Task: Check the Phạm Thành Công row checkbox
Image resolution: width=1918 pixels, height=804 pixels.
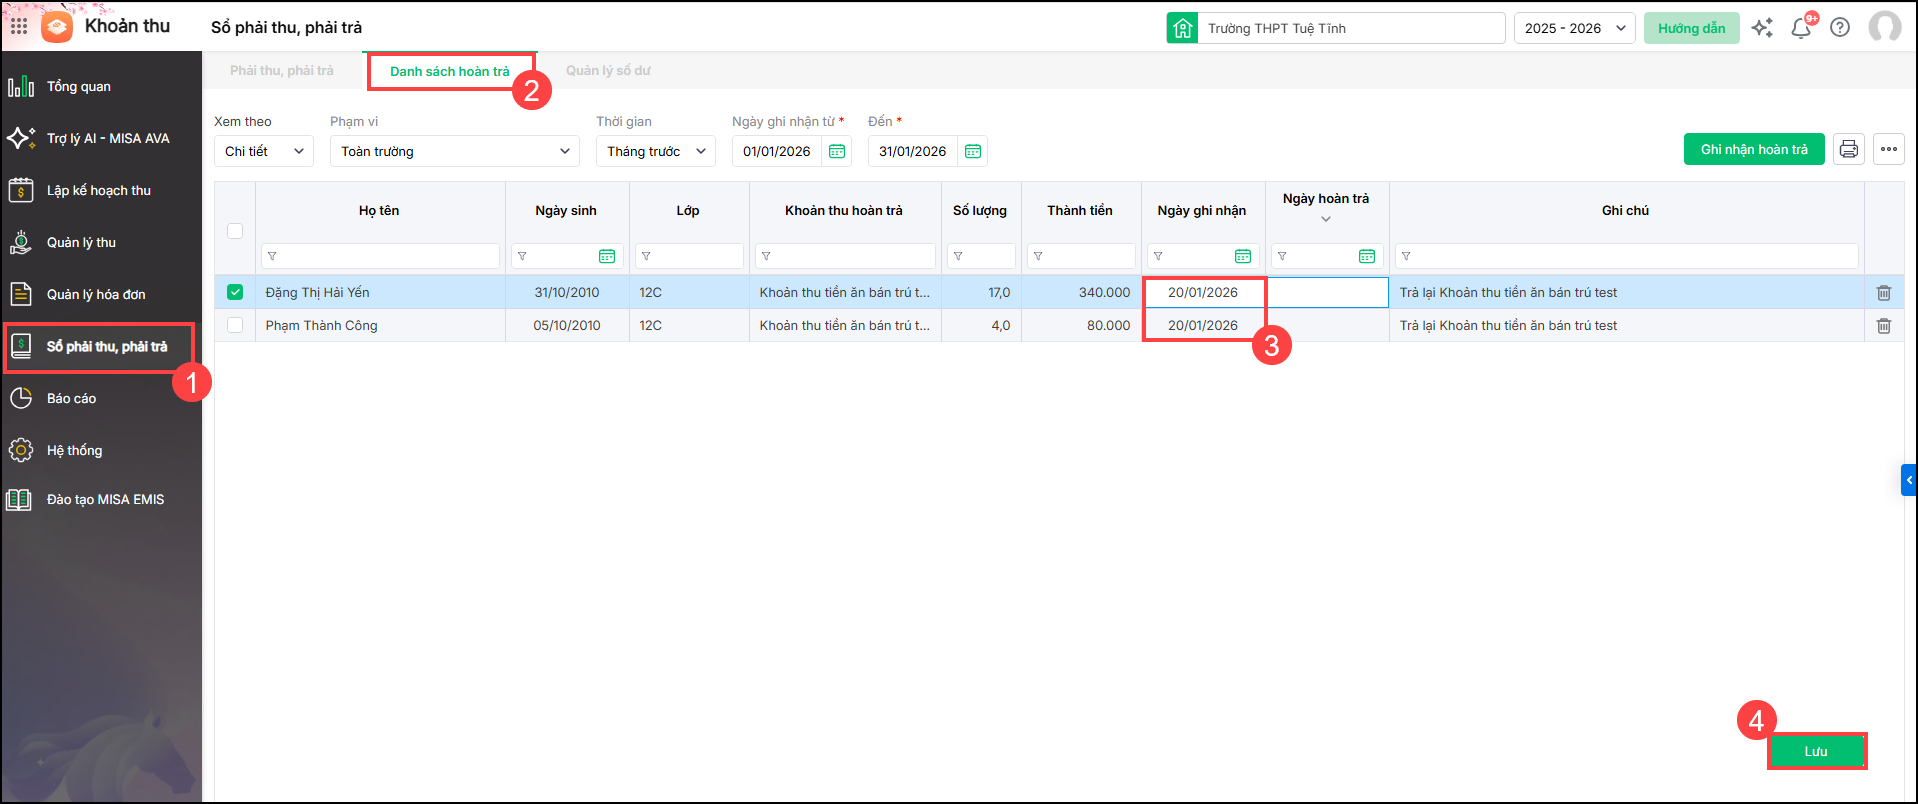Action: 235,325
